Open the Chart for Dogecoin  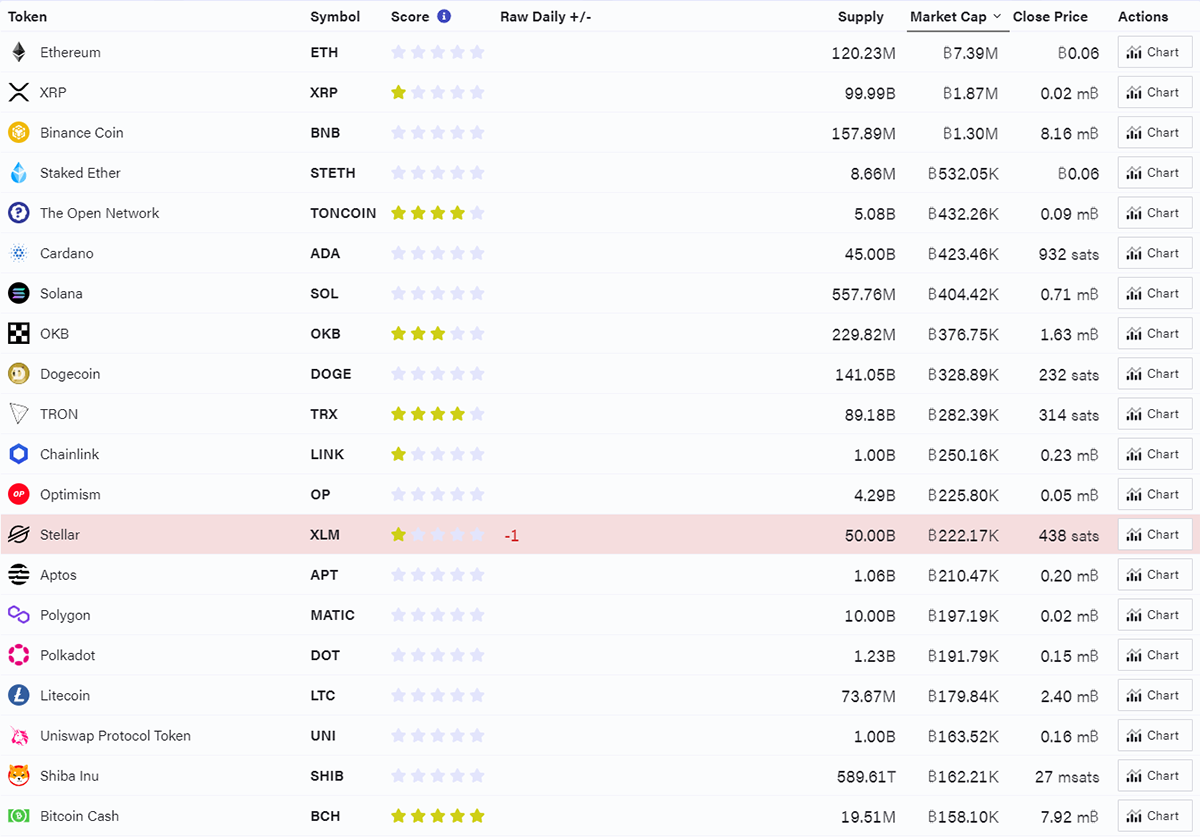pyautogui.click(x=1155, y=374)
